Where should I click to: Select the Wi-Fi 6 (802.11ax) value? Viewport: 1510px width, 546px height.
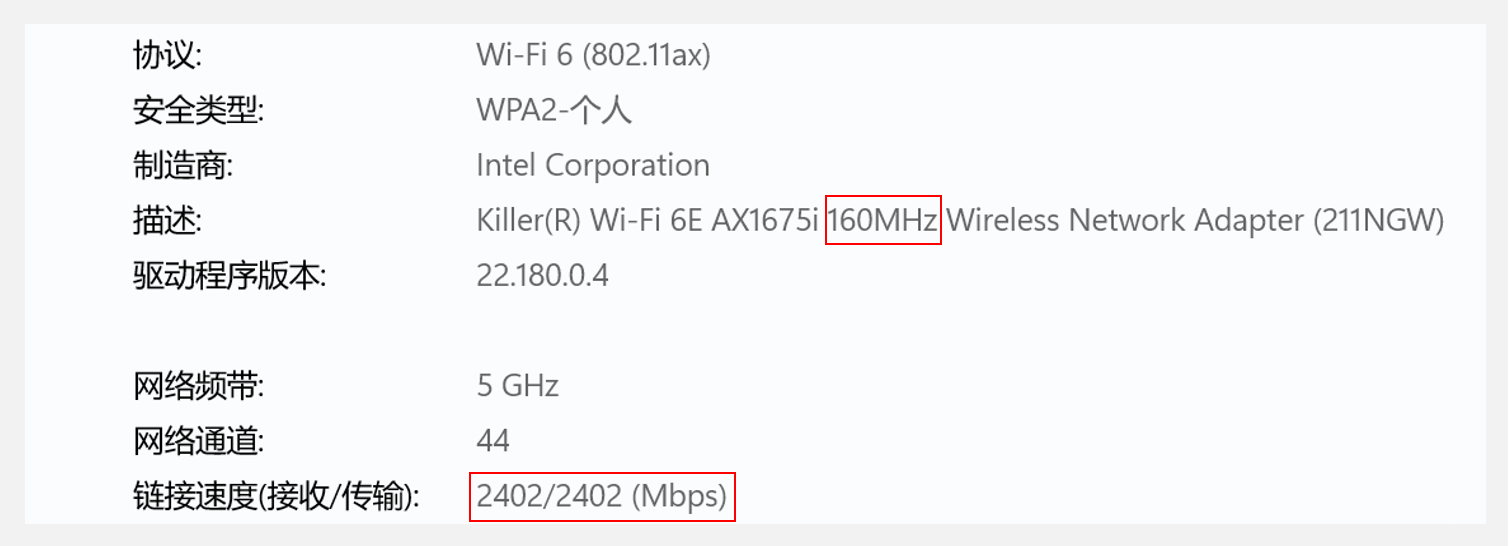tap(593, 55)
